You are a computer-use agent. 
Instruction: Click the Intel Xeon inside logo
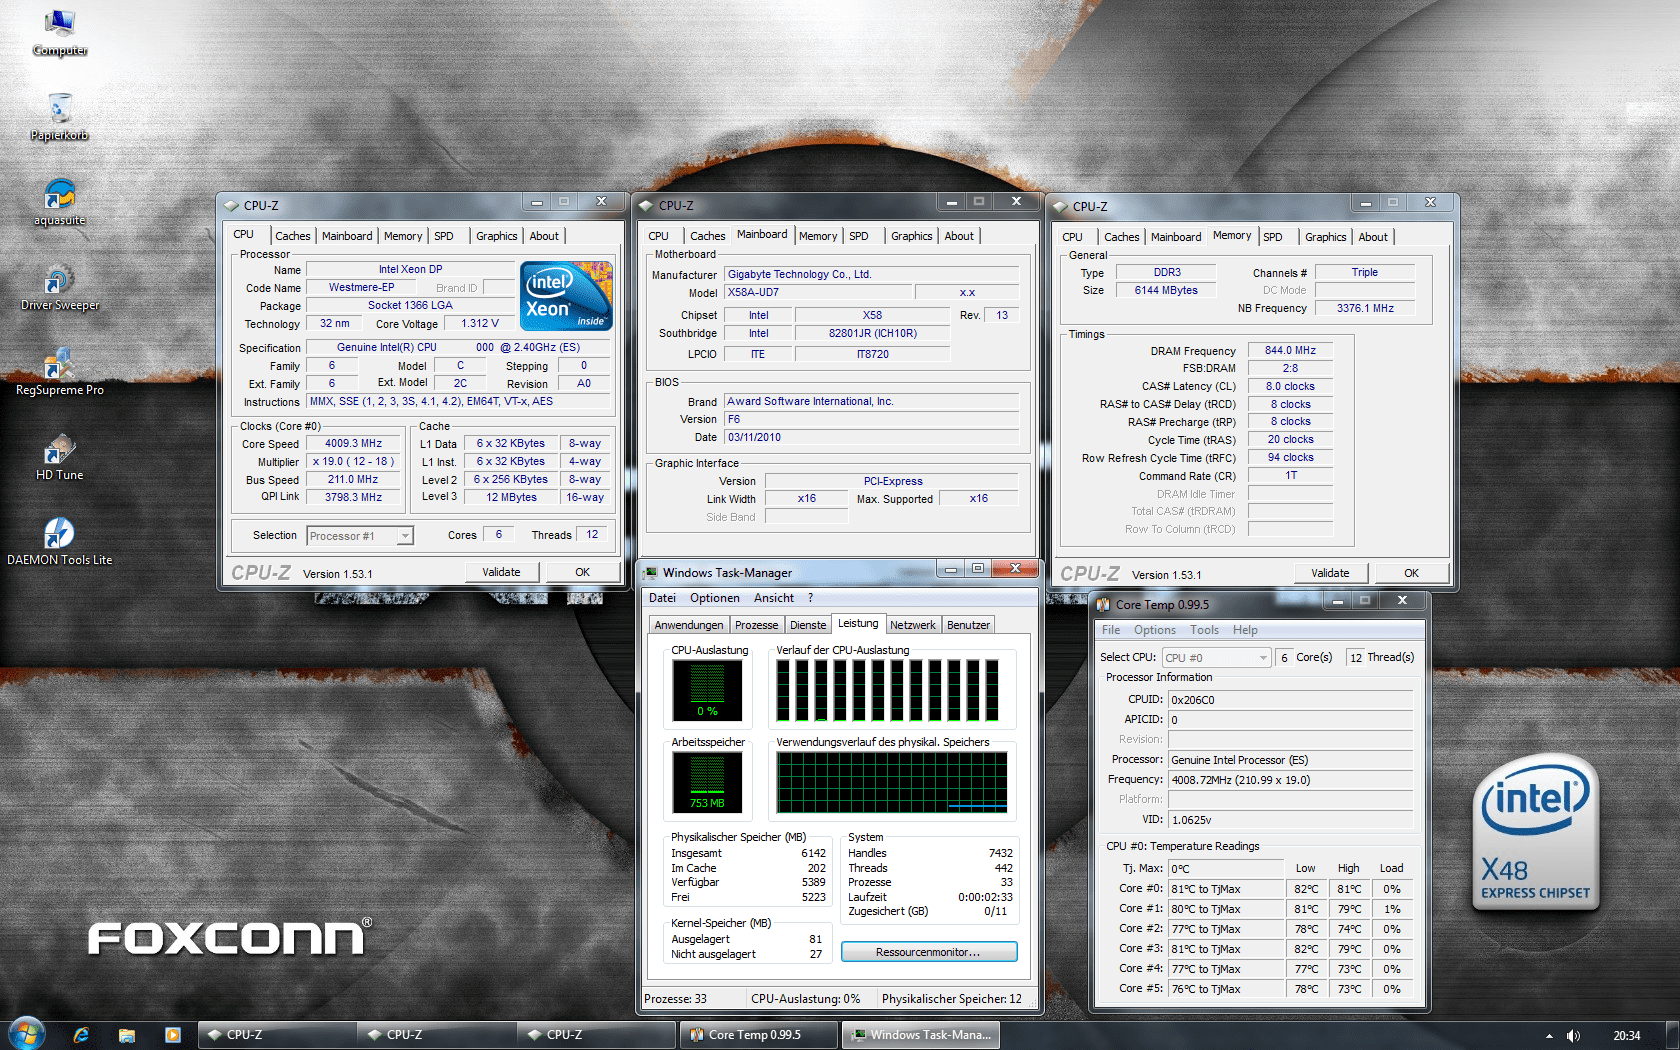tap(566, 296)
